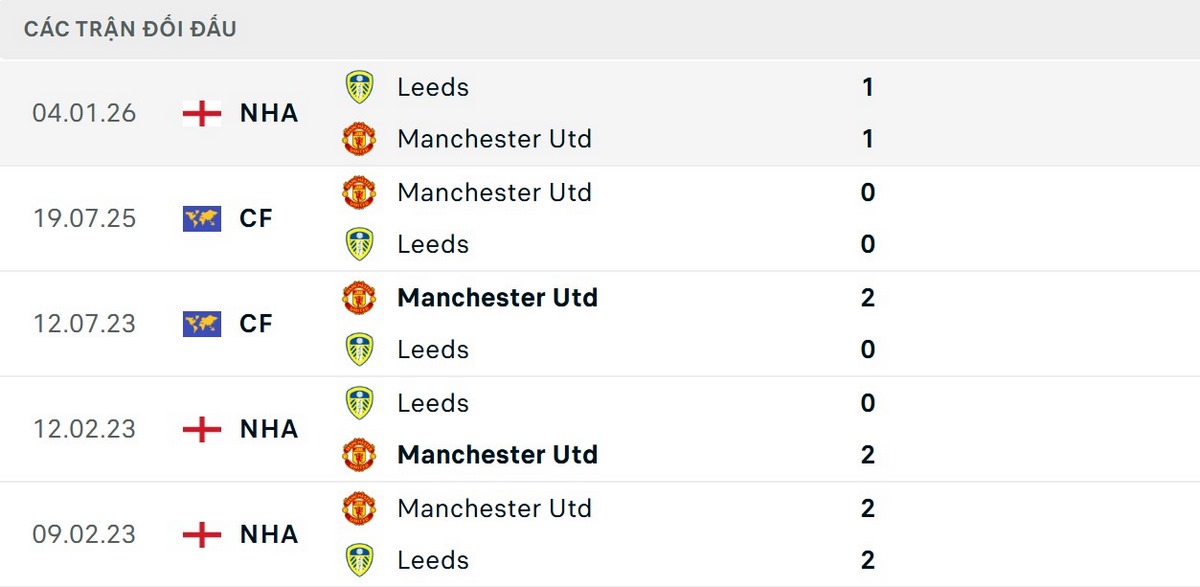This screenshot has width=1200, height=587.
Task: Click the Leeds badge in the 19.07.25 row
Action: click(x=358, y=244)
